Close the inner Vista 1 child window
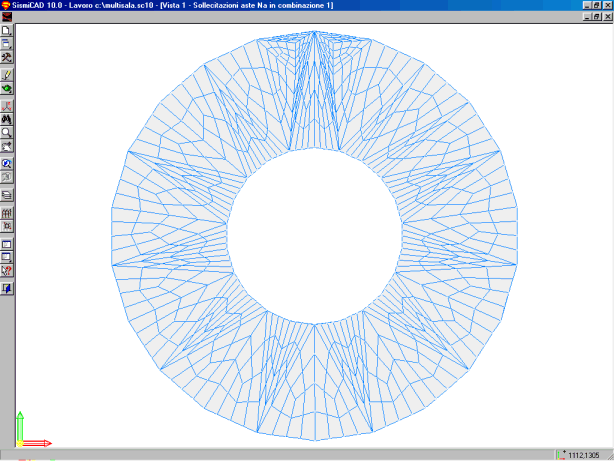 click(x=607, y=16)
